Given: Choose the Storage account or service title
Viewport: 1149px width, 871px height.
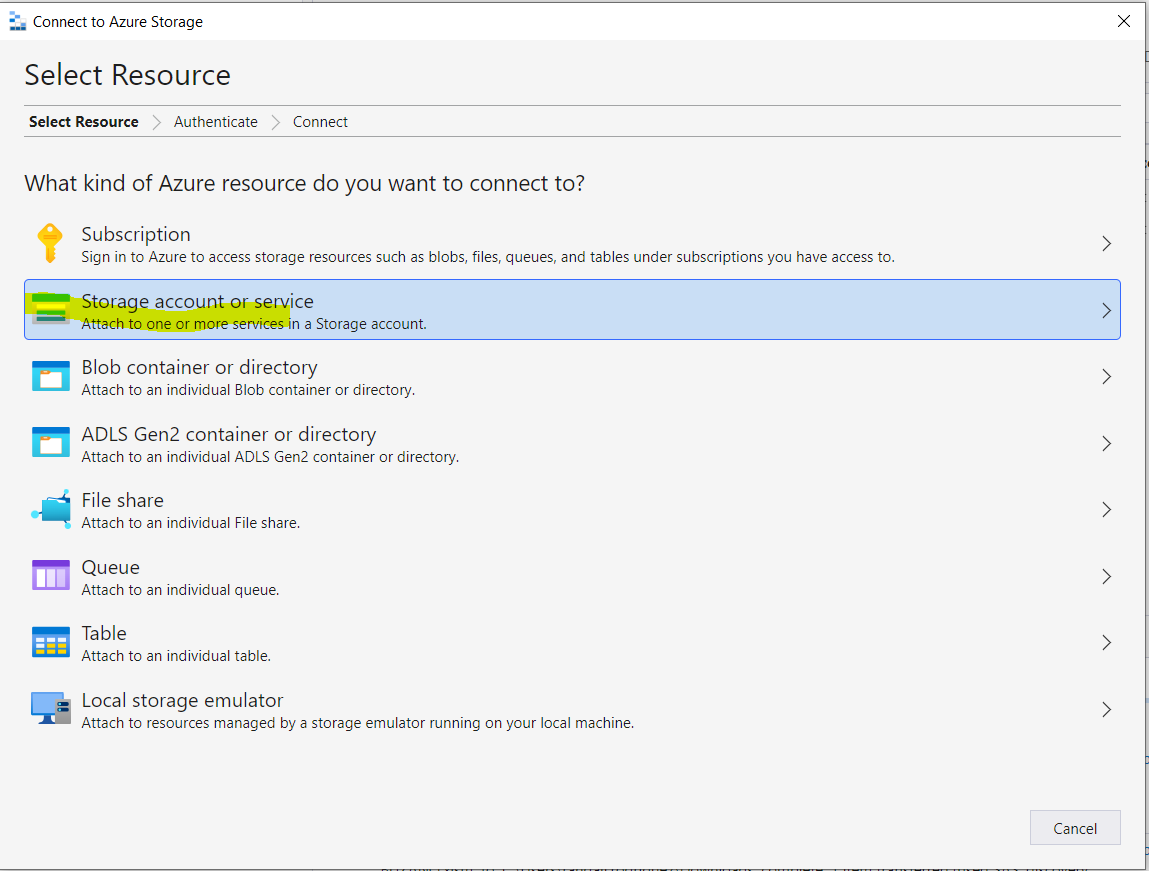Looking at the screenshot, I should tap(197, 301).
